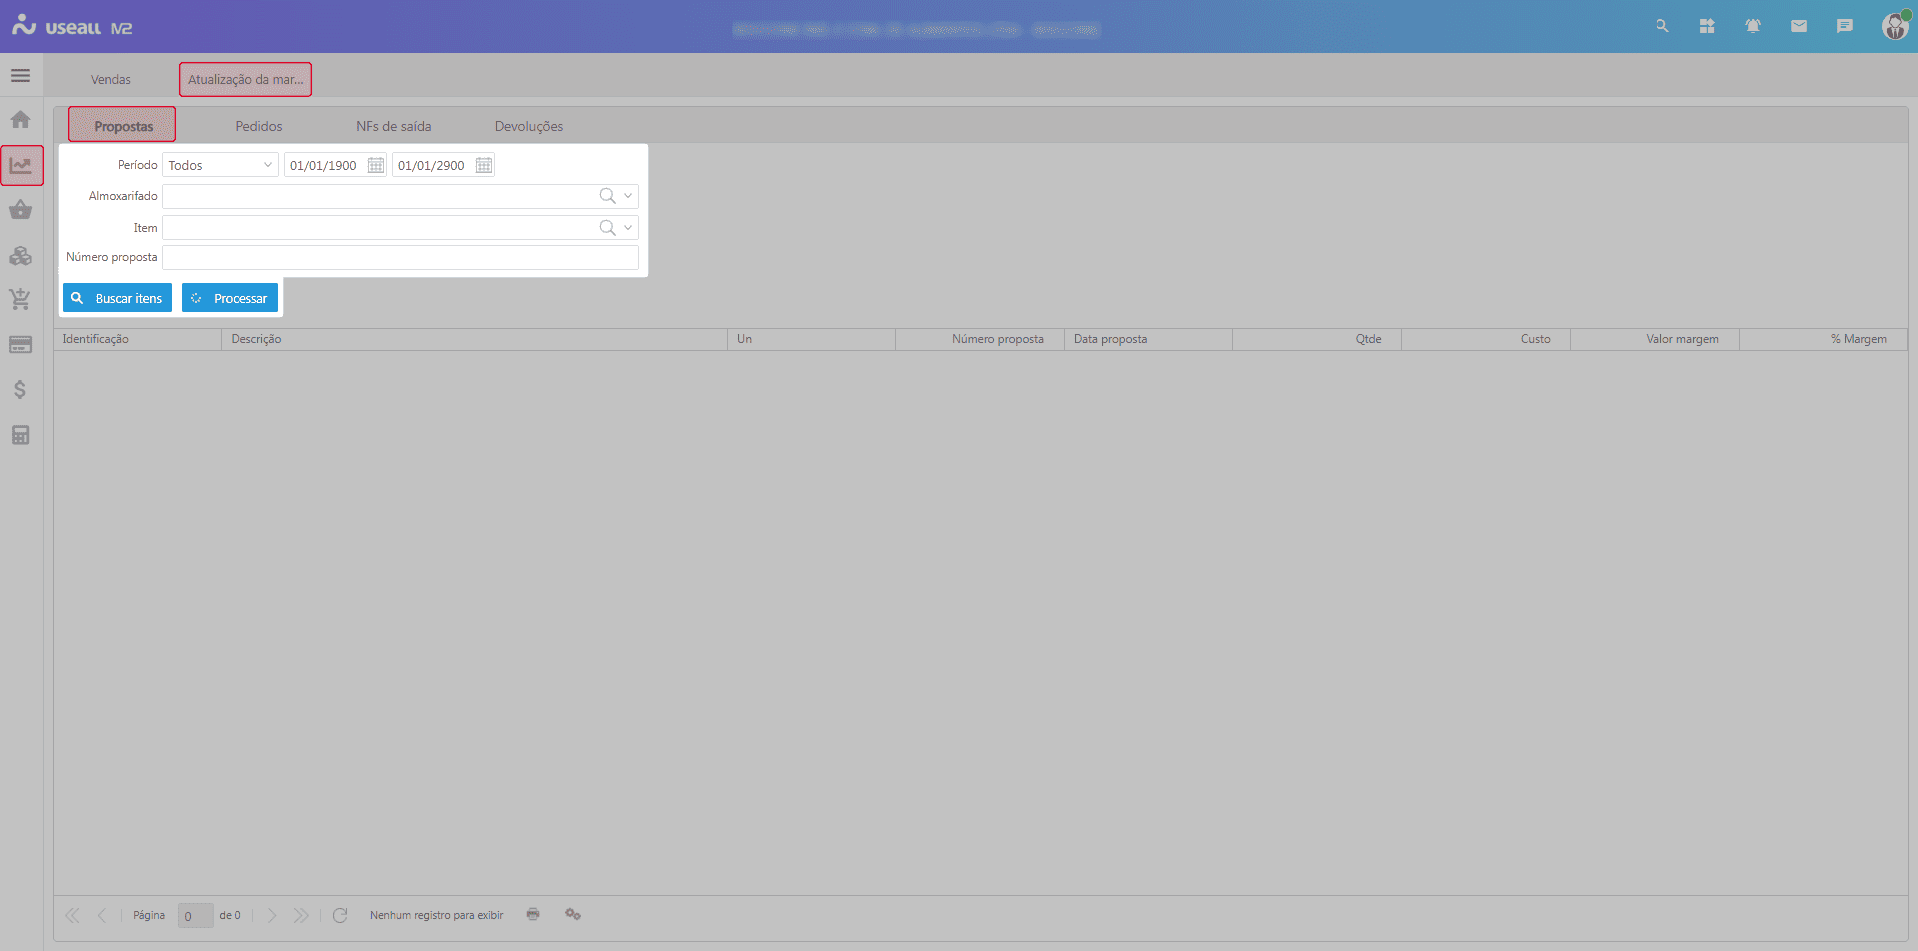Click the refresh icon in pagination bar
This screenshot has width=1918, height=951.
coord(340,915)
